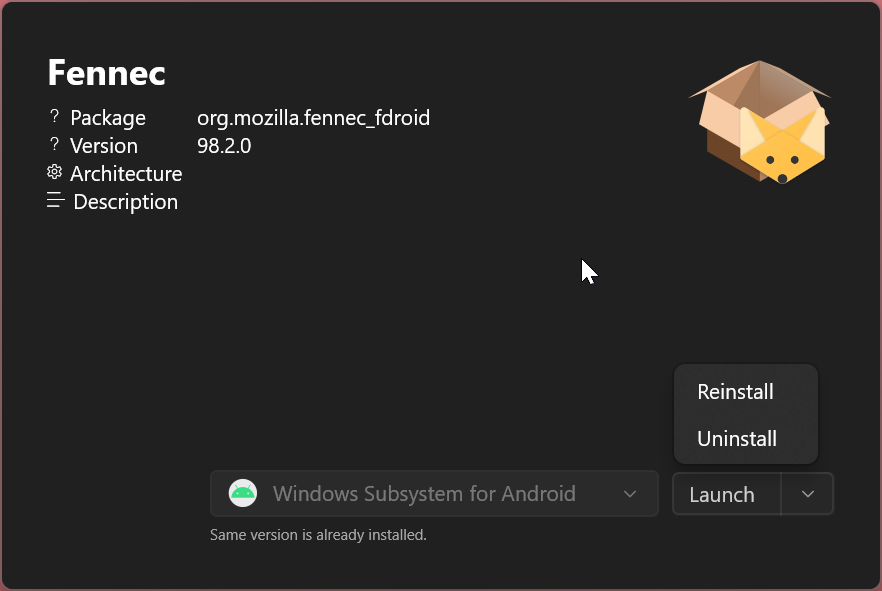Expand the chevron in the device selector
Image resolution: width=882 pixels, height=591 pixels.
pyautogui.click(x=630, y=494)
